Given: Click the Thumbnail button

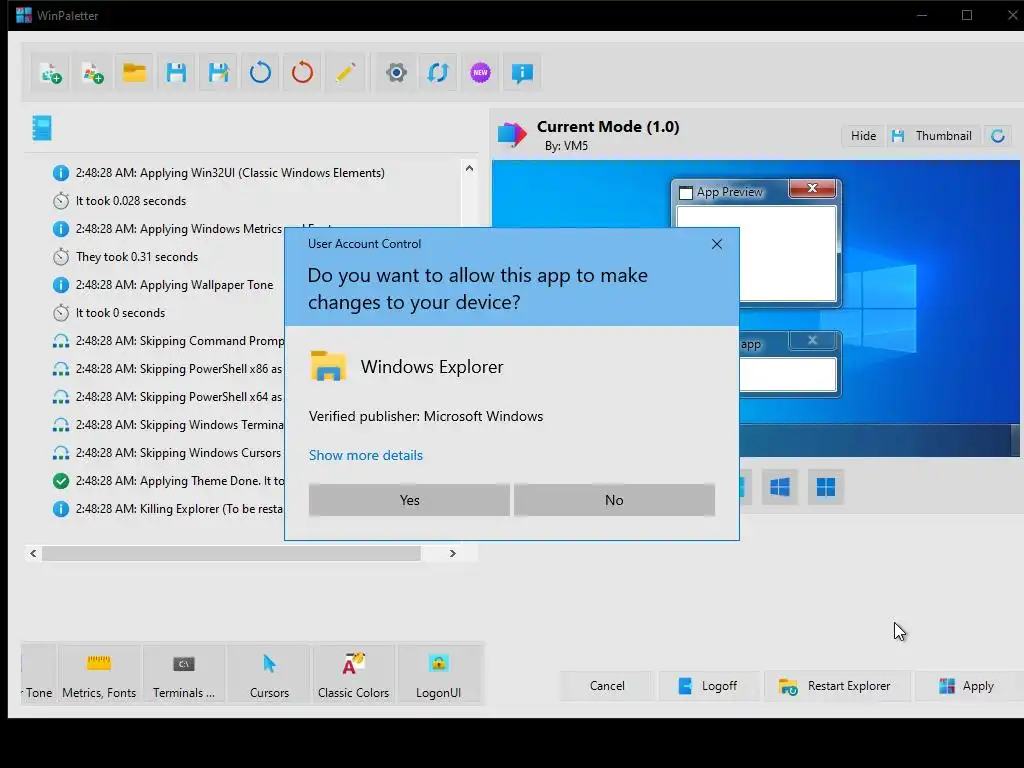Looking at the screenshot, I should click(934, 136).
